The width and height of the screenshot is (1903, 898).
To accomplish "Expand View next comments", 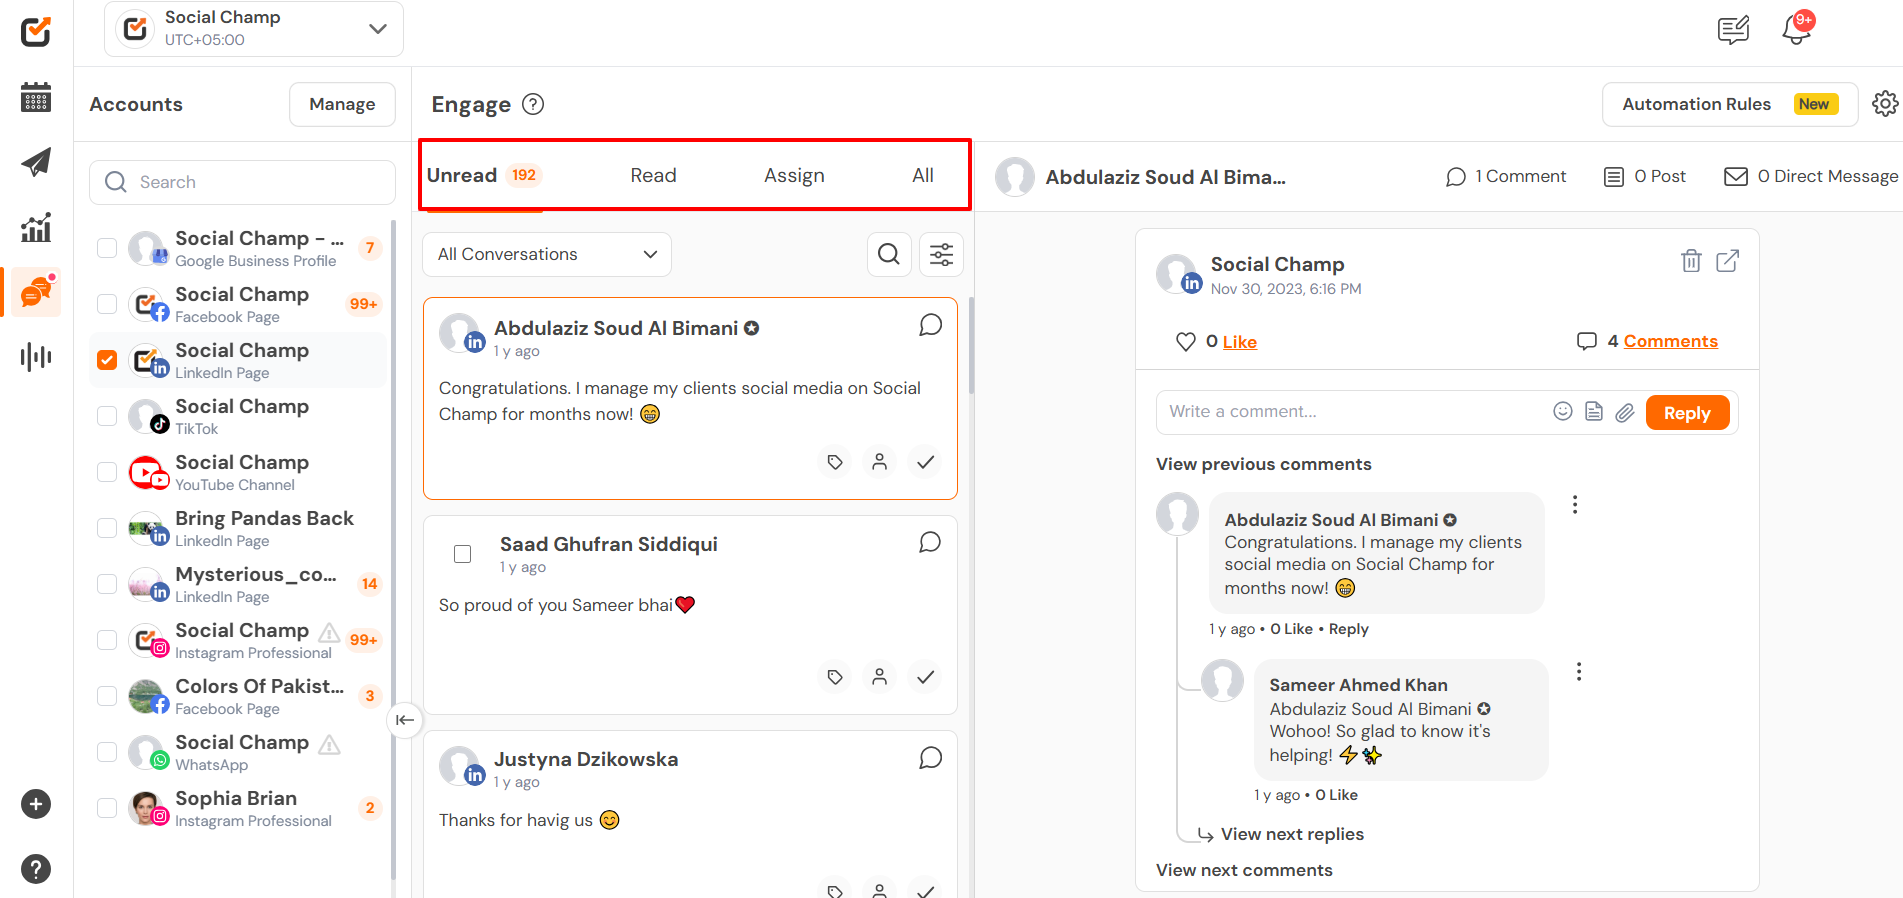I will coord(1244,870).
